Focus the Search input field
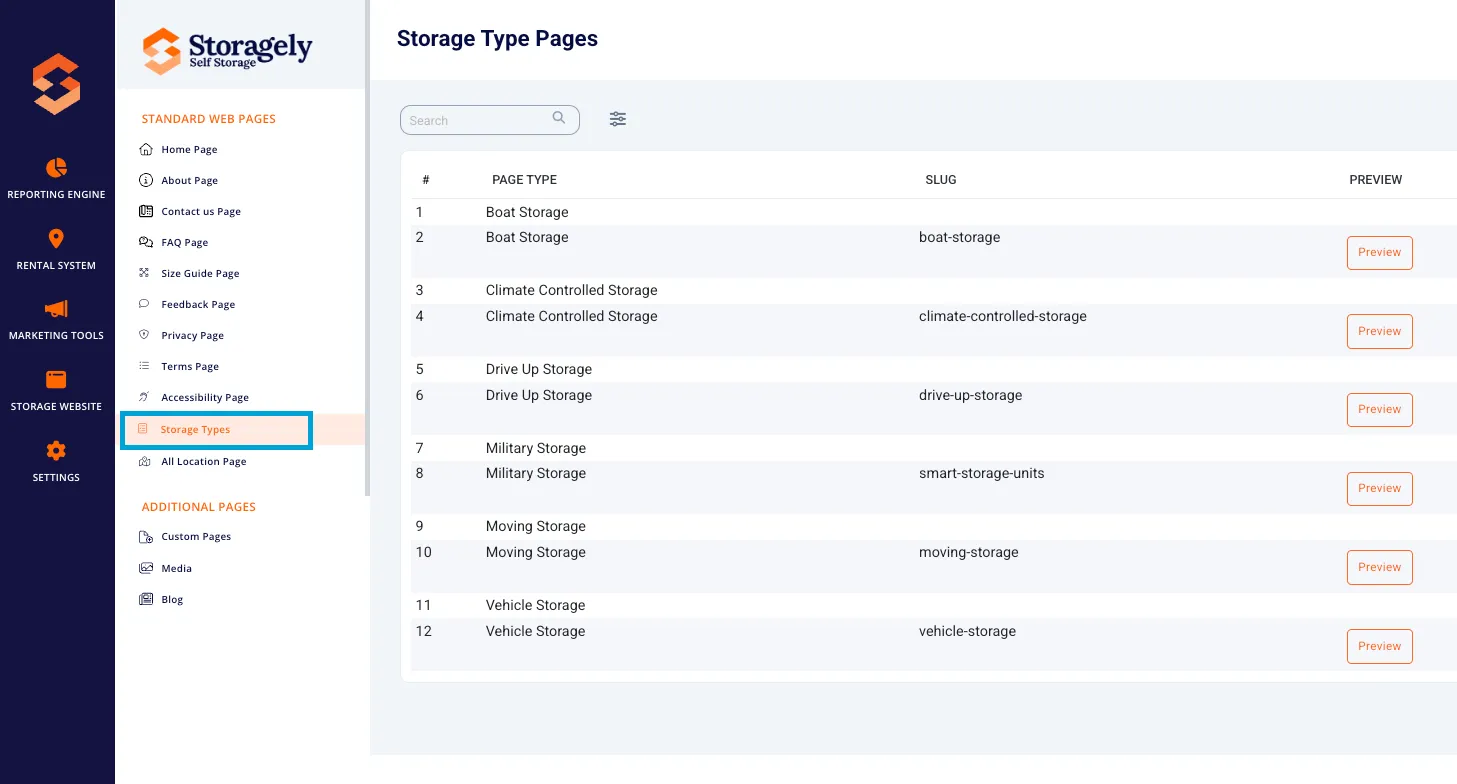The width and height of the screenshot is (1457, 784). point(490,120)
